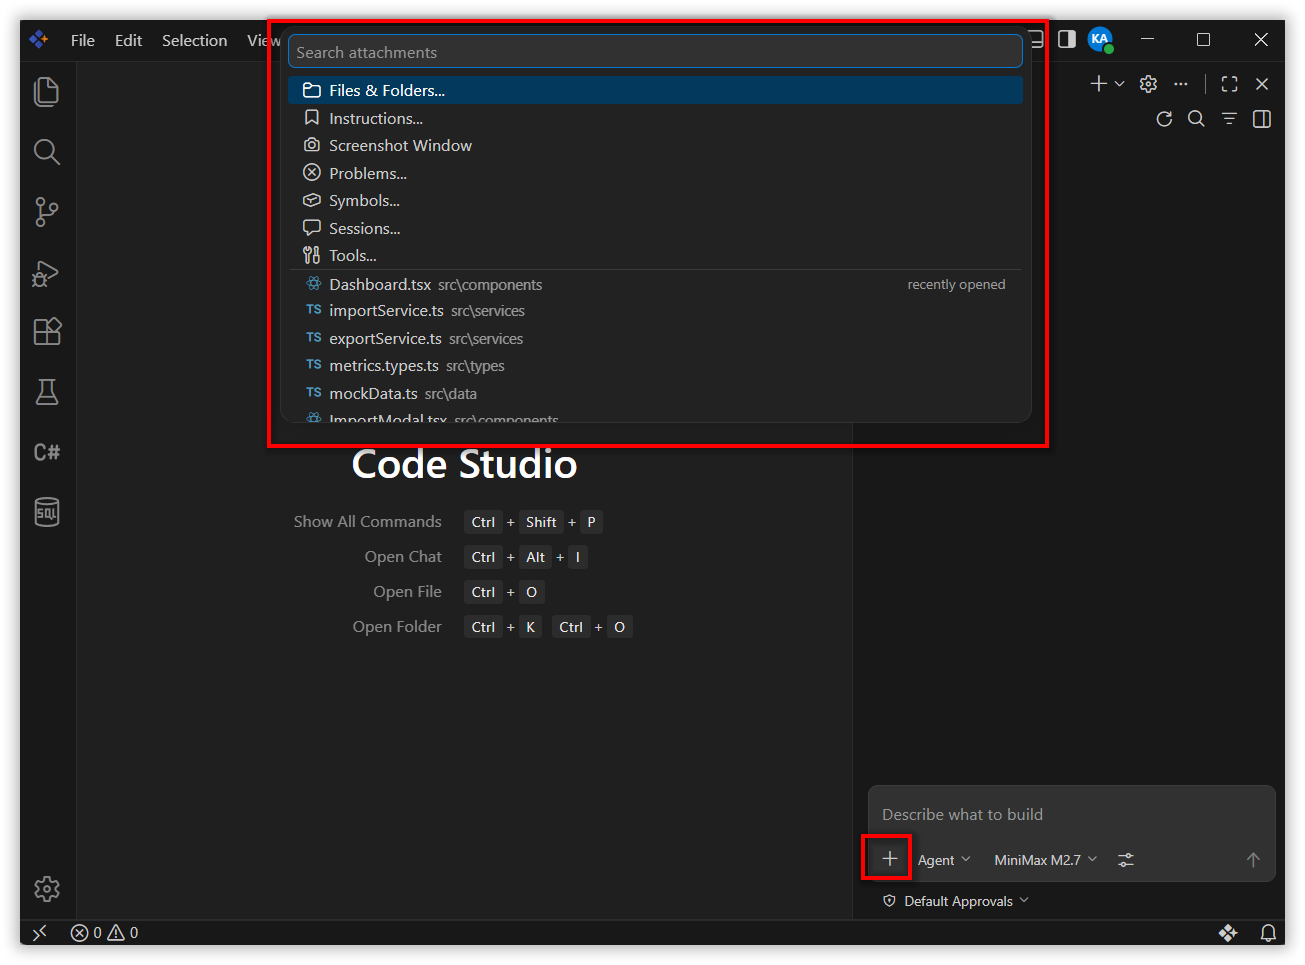Screen dimensions: 1305x965
Task: Click the Describe what to build chat input
Action: 1071,814
